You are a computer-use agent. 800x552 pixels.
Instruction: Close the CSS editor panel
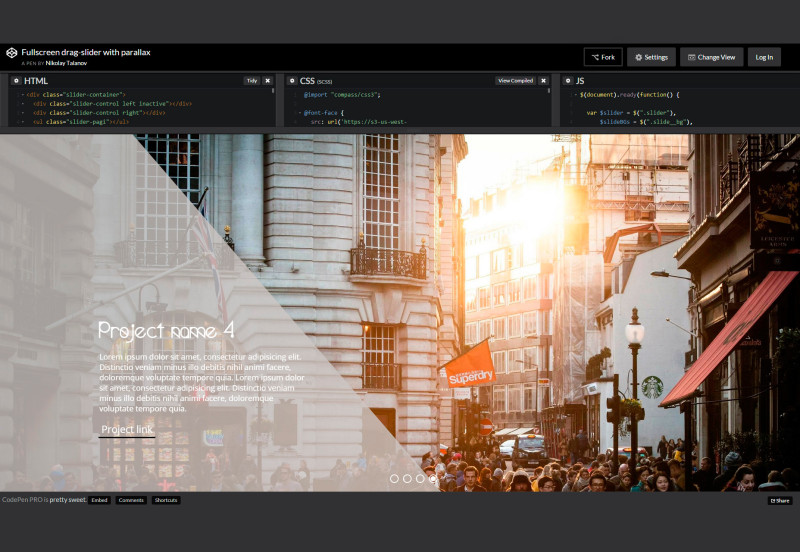pyautogui.click(x=544, y=80)
